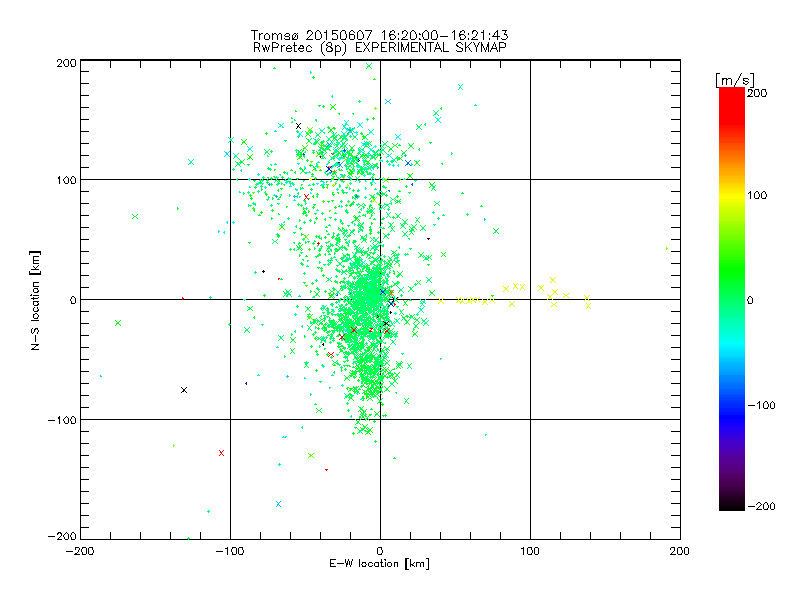The image size is (800, 600).
Task: Click the black X marker near (-130, -75)
Action: (x=184, y=390)
